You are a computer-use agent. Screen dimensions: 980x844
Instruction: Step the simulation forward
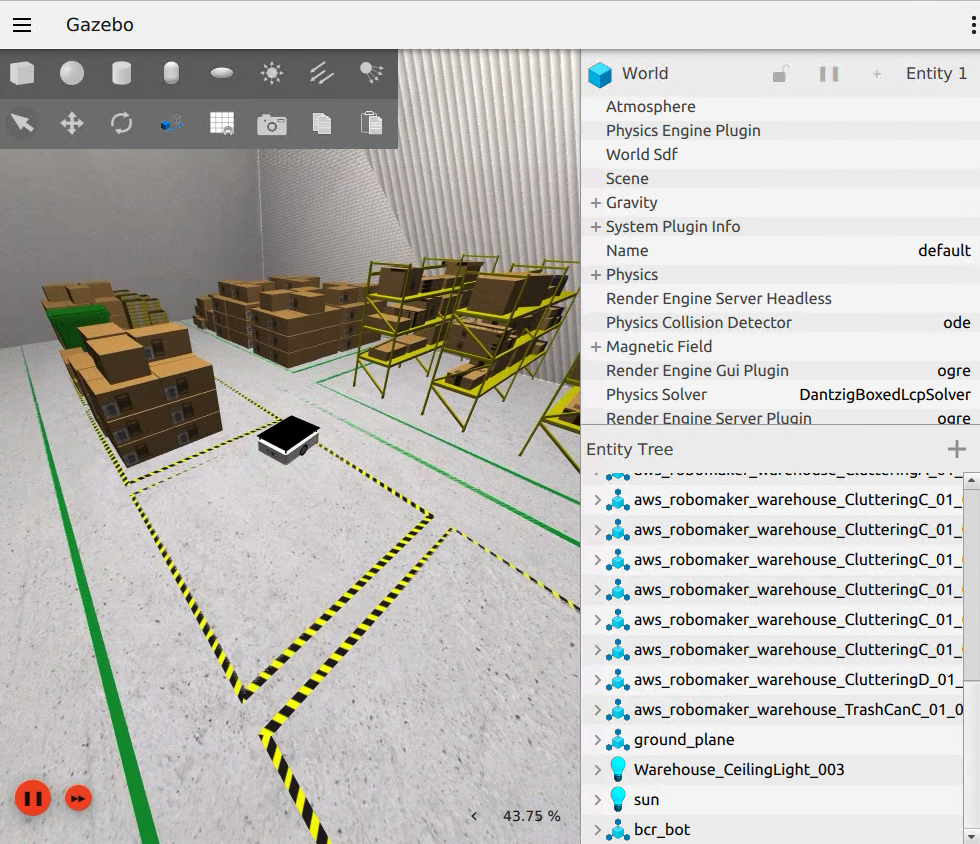[x=78, y=798]
